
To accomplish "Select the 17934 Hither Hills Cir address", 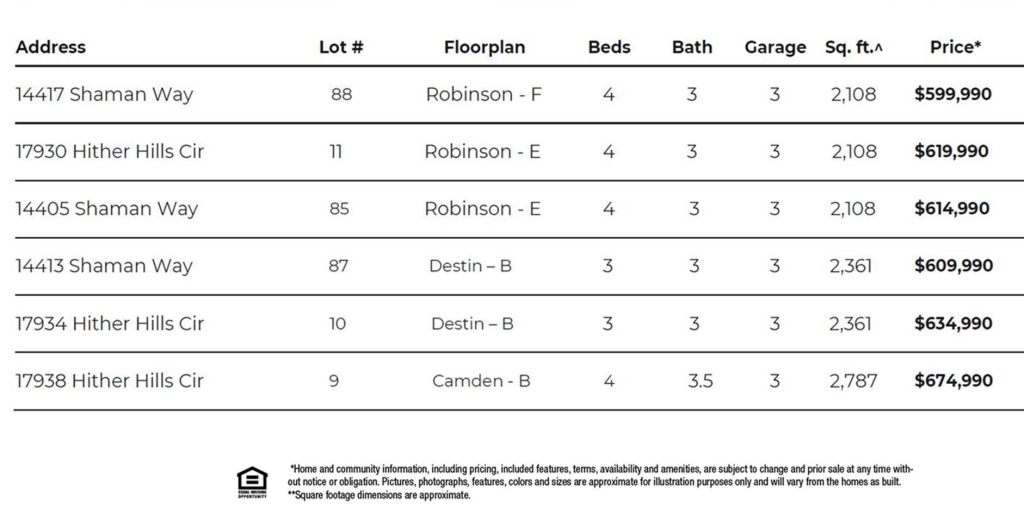I will pyautogui.click(x=110, y=324).
